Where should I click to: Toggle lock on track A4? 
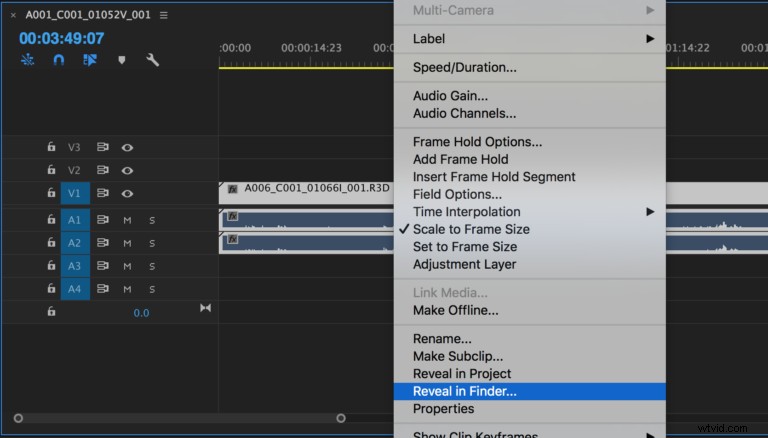click(x=51, y=288)
